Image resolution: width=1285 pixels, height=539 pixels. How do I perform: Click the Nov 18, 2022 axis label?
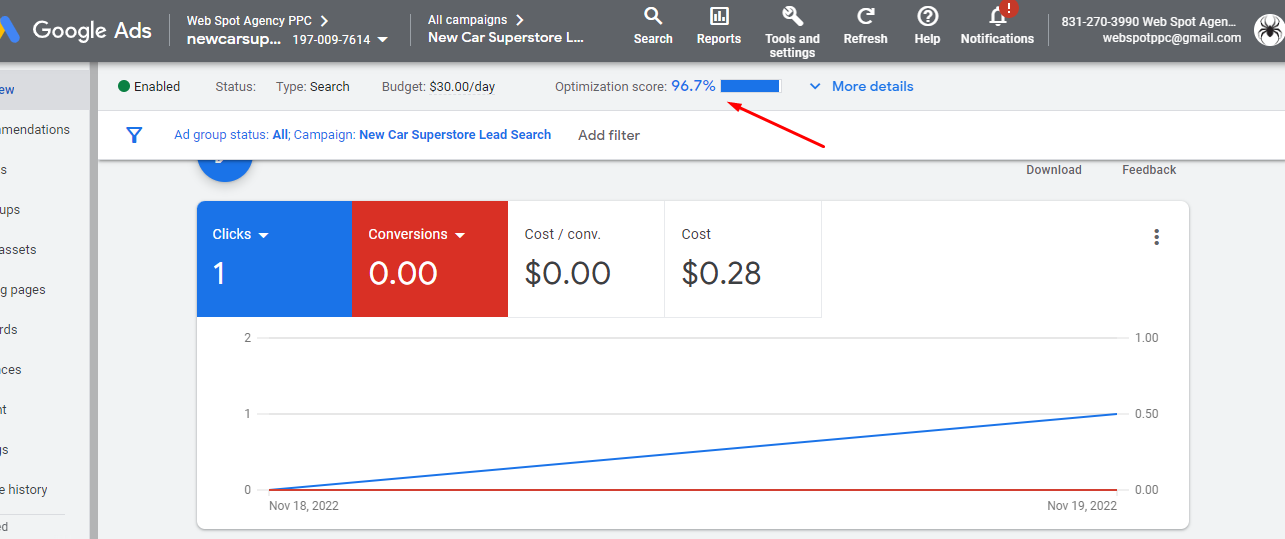click(x=304, y=506)
